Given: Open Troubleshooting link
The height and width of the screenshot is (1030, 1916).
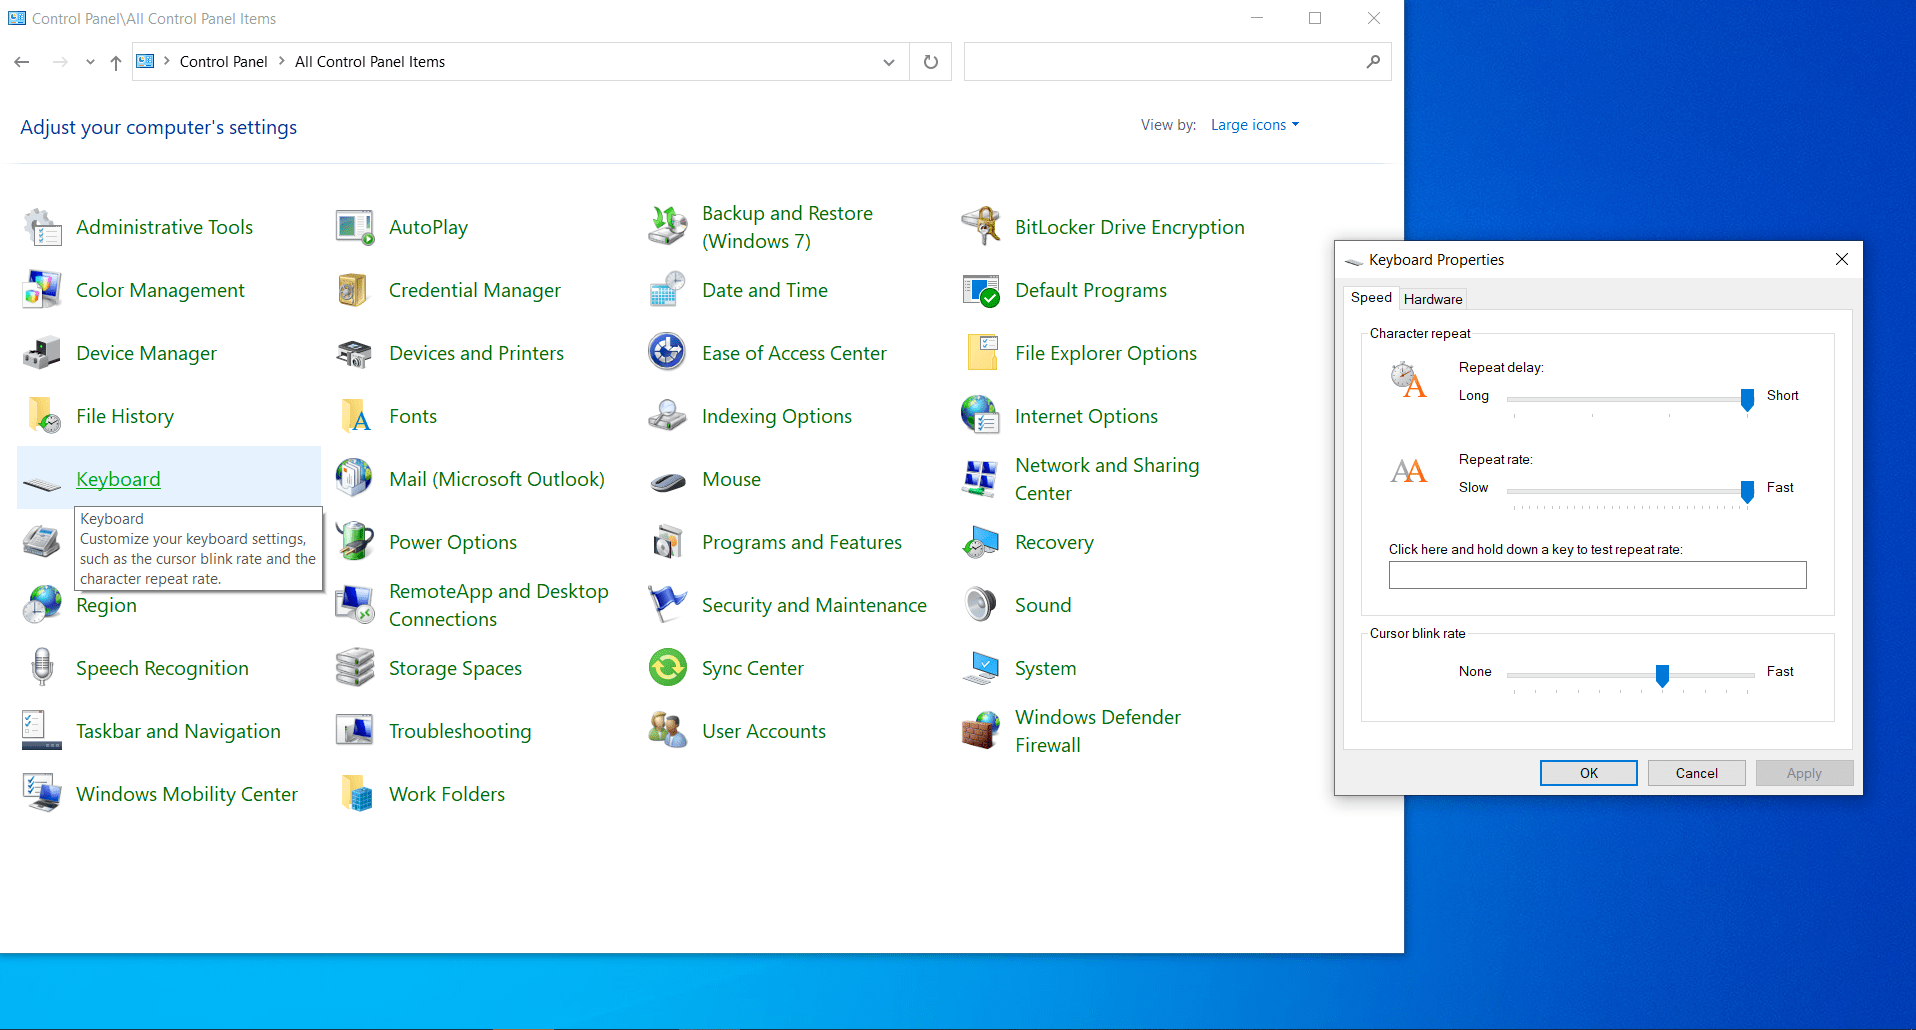Looking at the screenshot, I should [460, 732].
